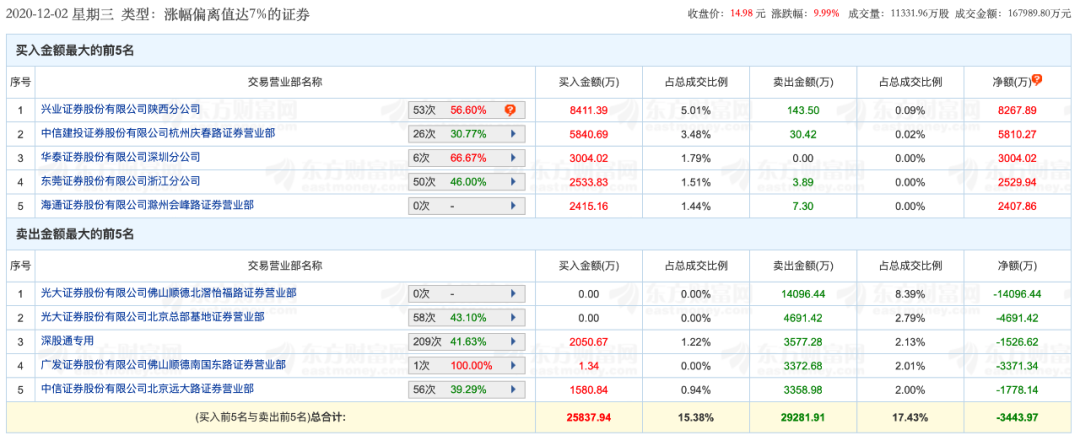Click orange help icon beside 56.60%
The image size is (1080, 446).
point(509,110)
